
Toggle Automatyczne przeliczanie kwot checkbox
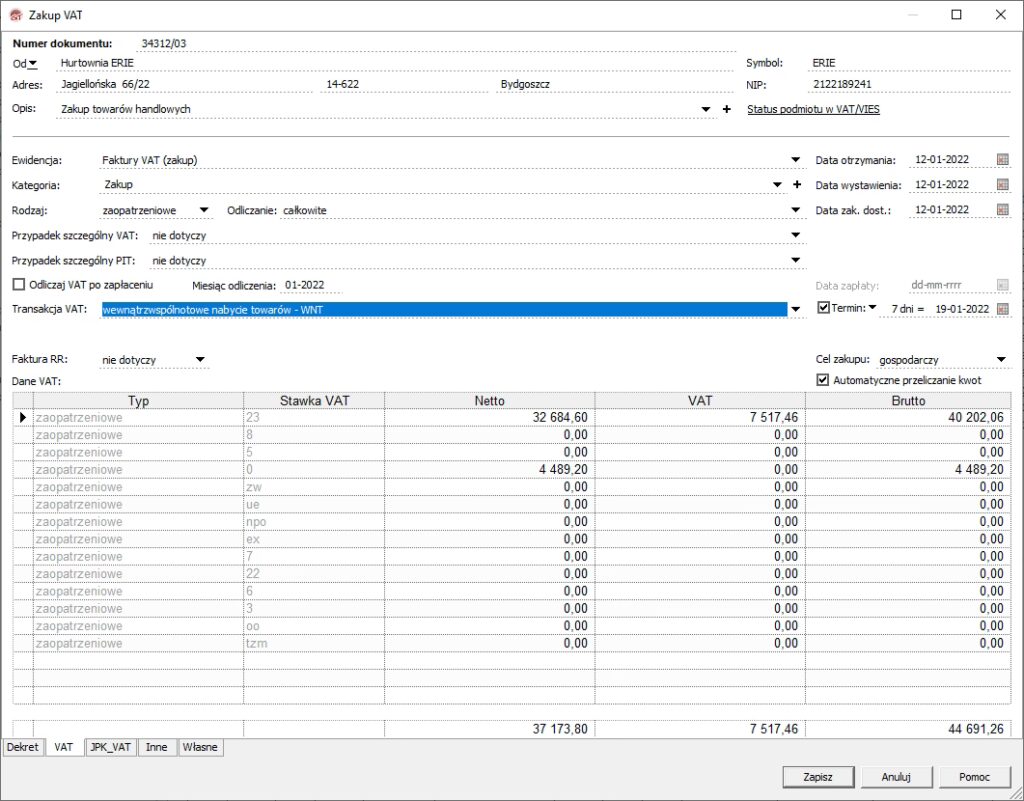[x=824, y=380]
